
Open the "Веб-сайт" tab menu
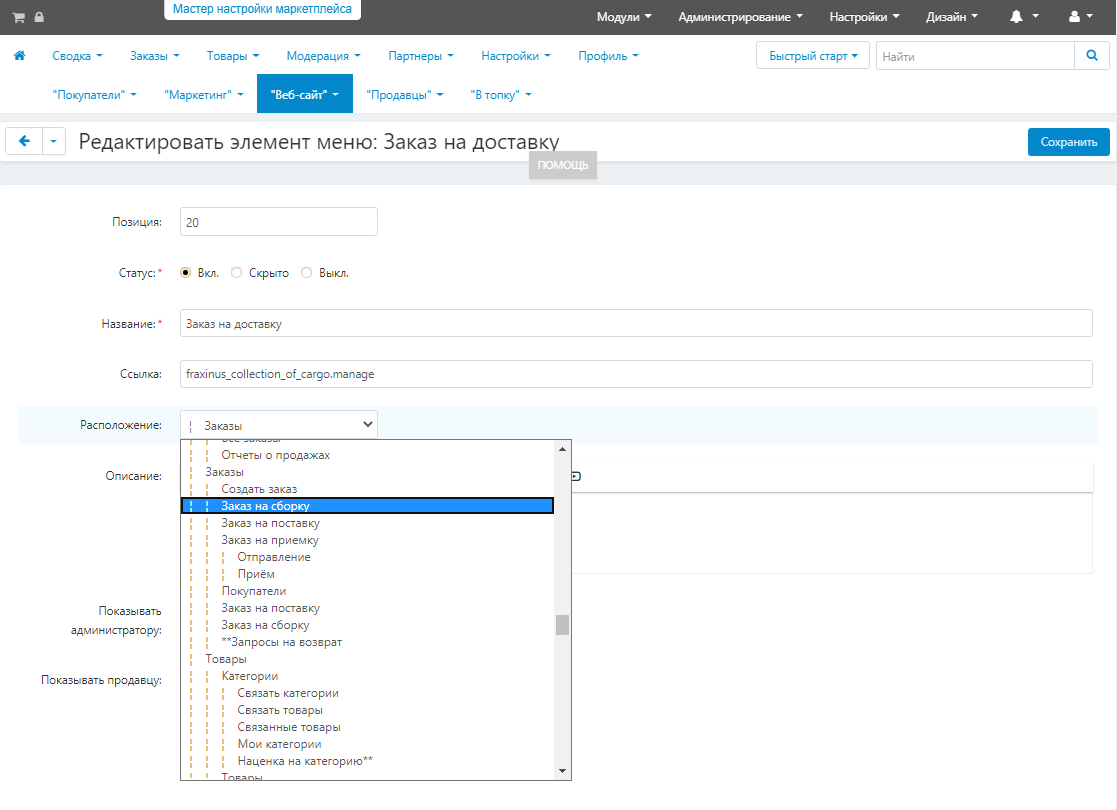click(305, 94)
